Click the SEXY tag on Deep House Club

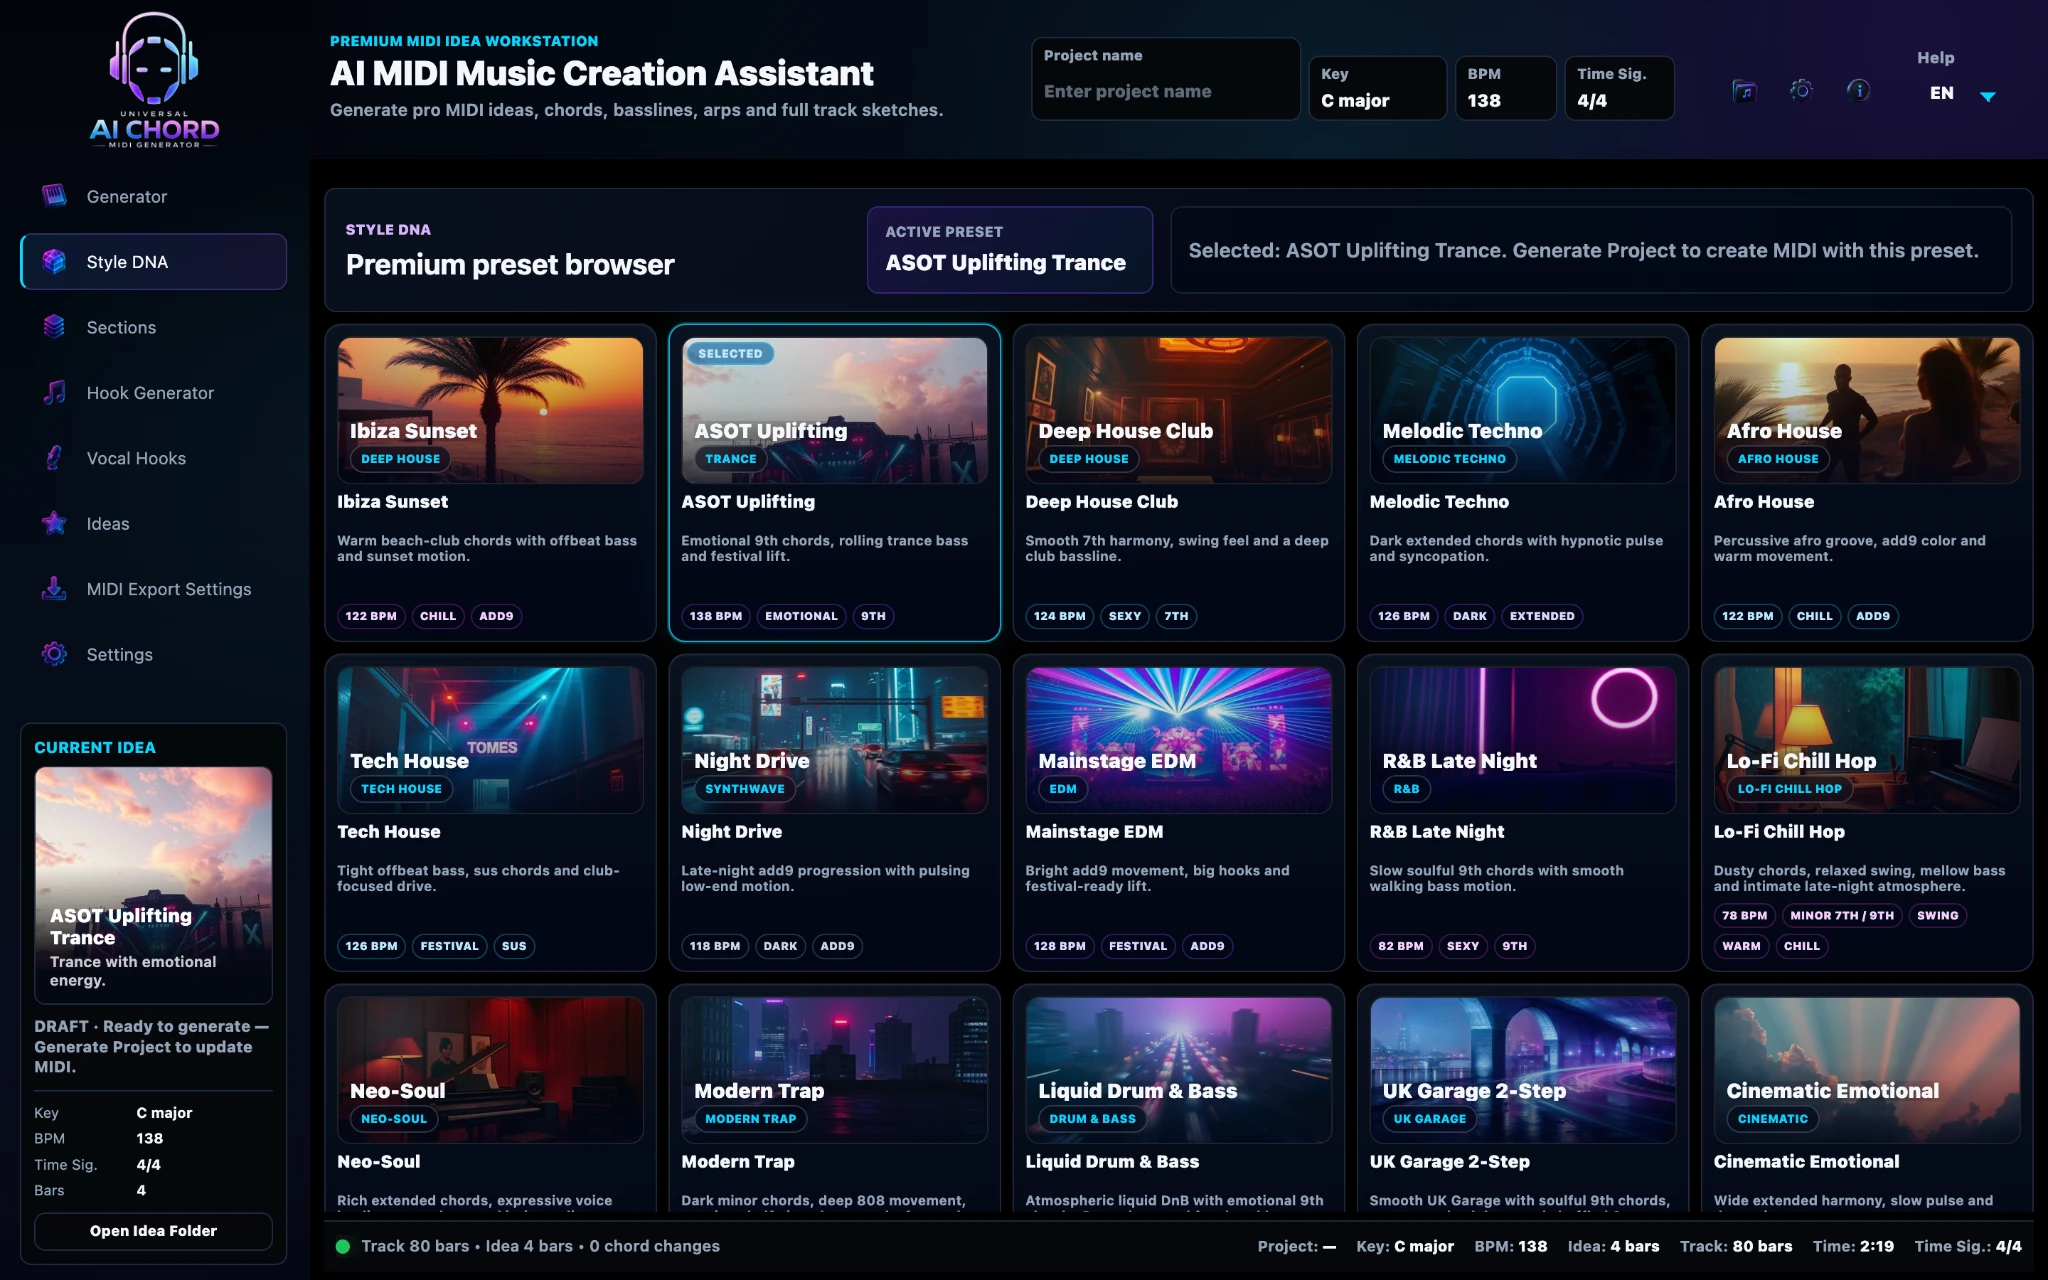[x=1125, y=616]
